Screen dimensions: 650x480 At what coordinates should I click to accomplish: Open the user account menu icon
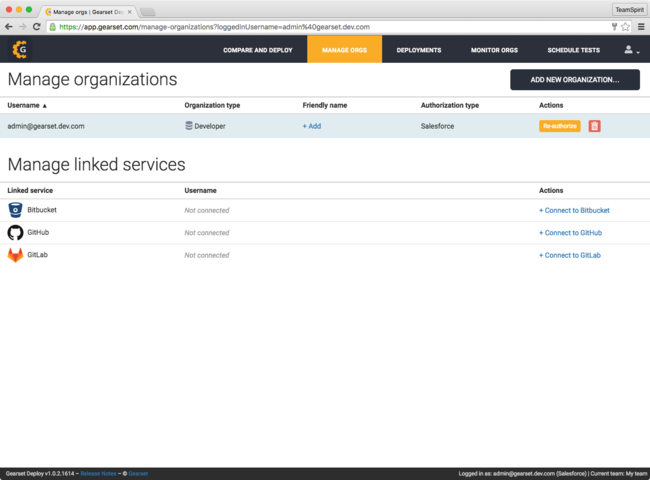[x=632, y=50]
